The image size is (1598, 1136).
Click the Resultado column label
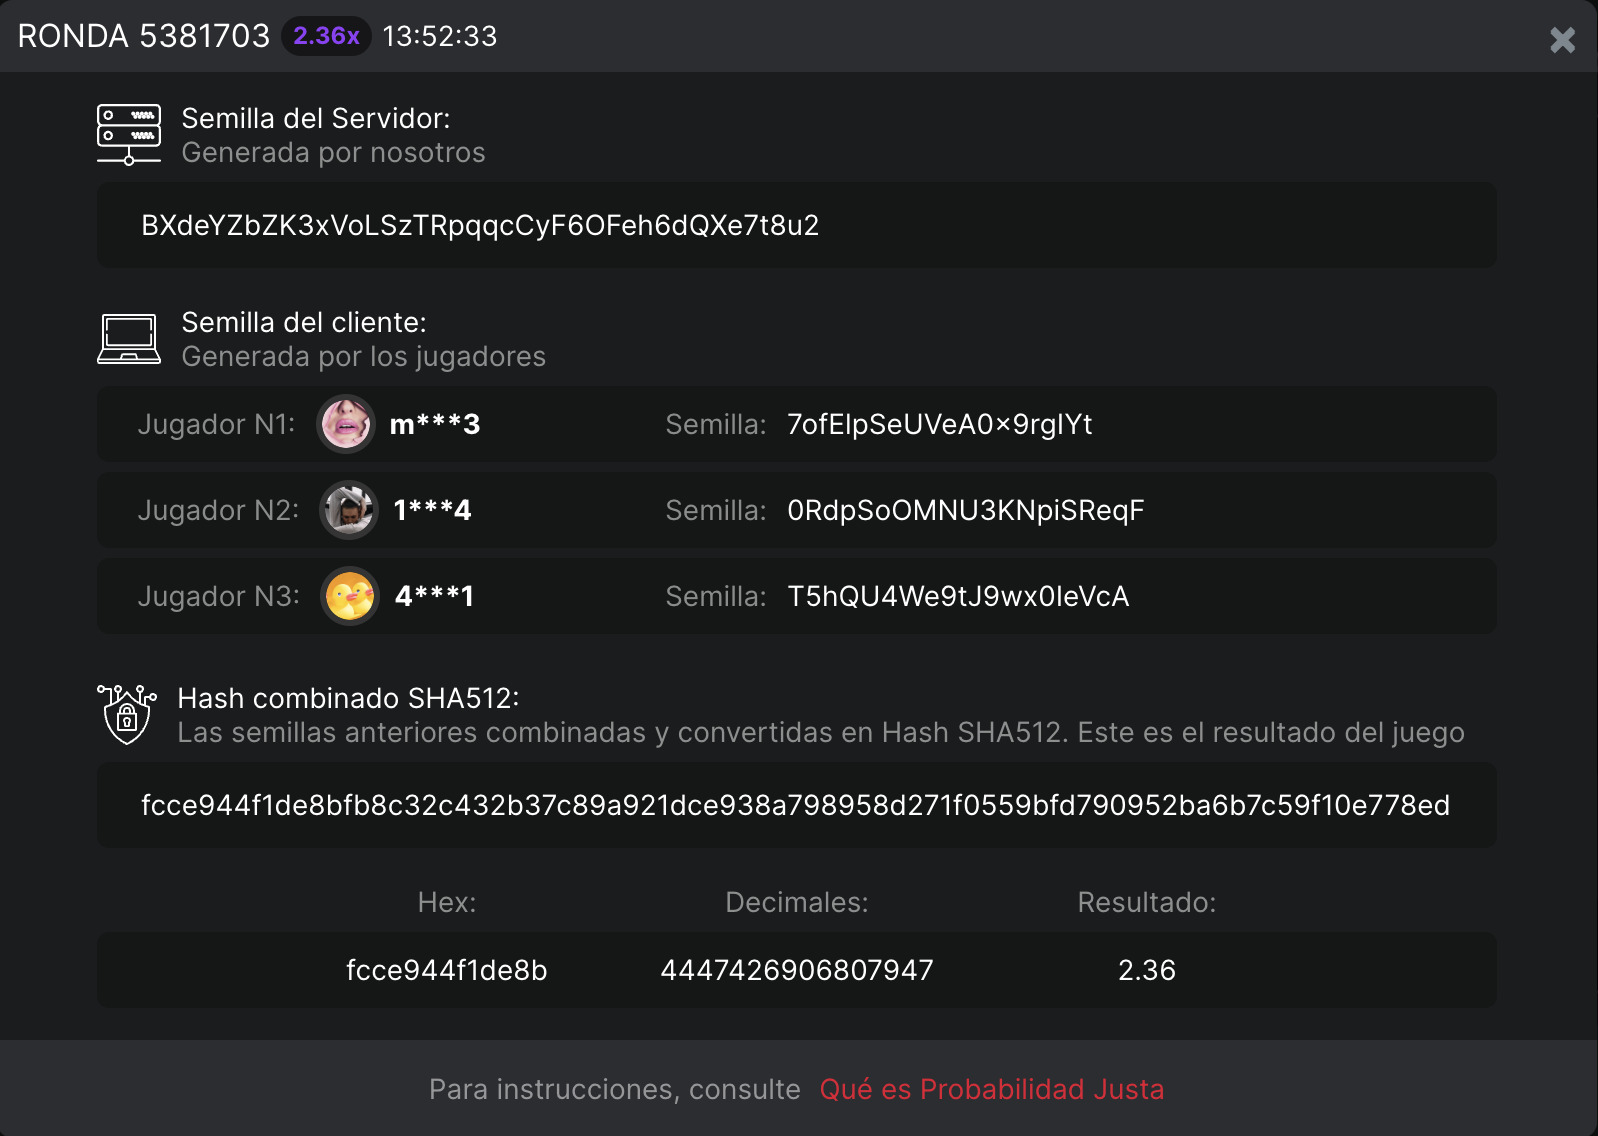(1147, 902)
